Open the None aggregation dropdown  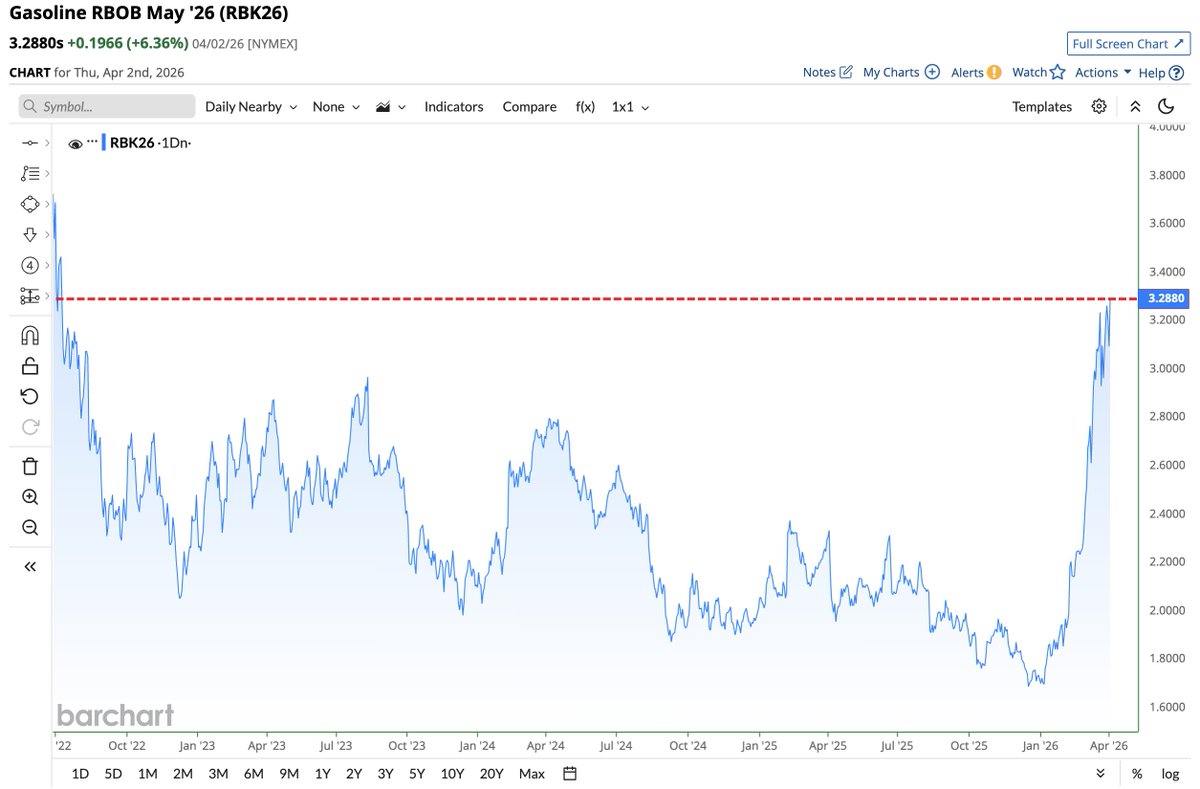[x=334, y=106]
